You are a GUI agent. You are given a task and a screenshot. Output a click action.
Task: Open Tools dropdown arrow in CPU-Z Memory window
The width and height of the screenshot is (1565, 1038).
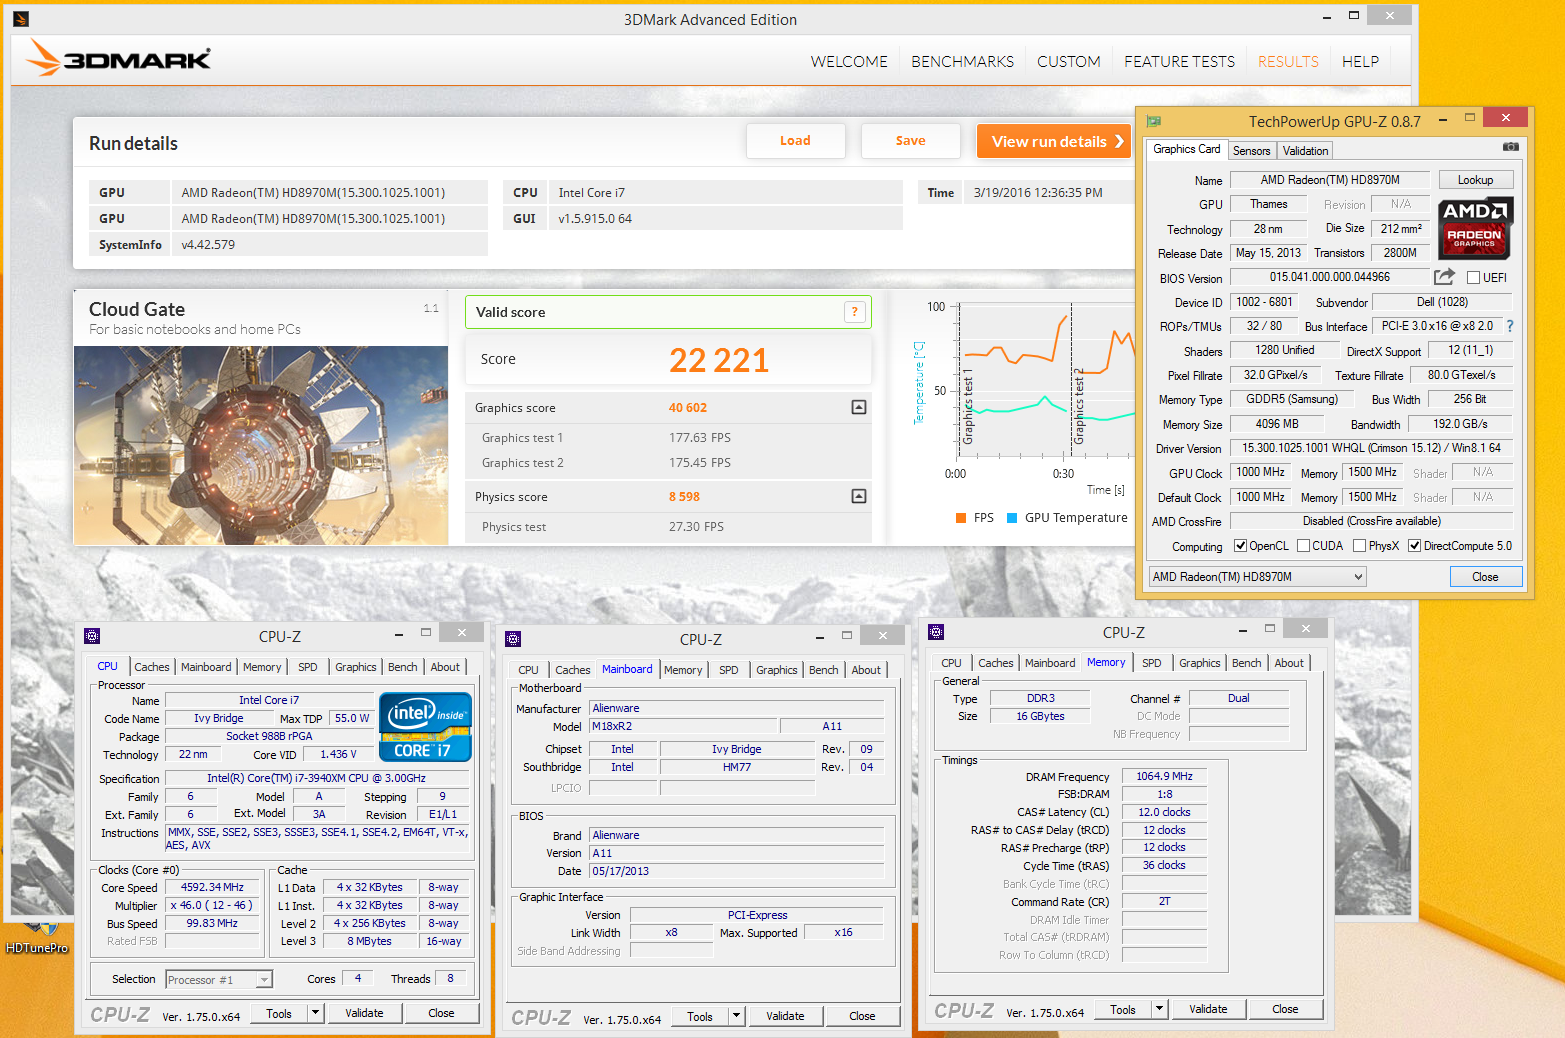click(1159, 1009)
